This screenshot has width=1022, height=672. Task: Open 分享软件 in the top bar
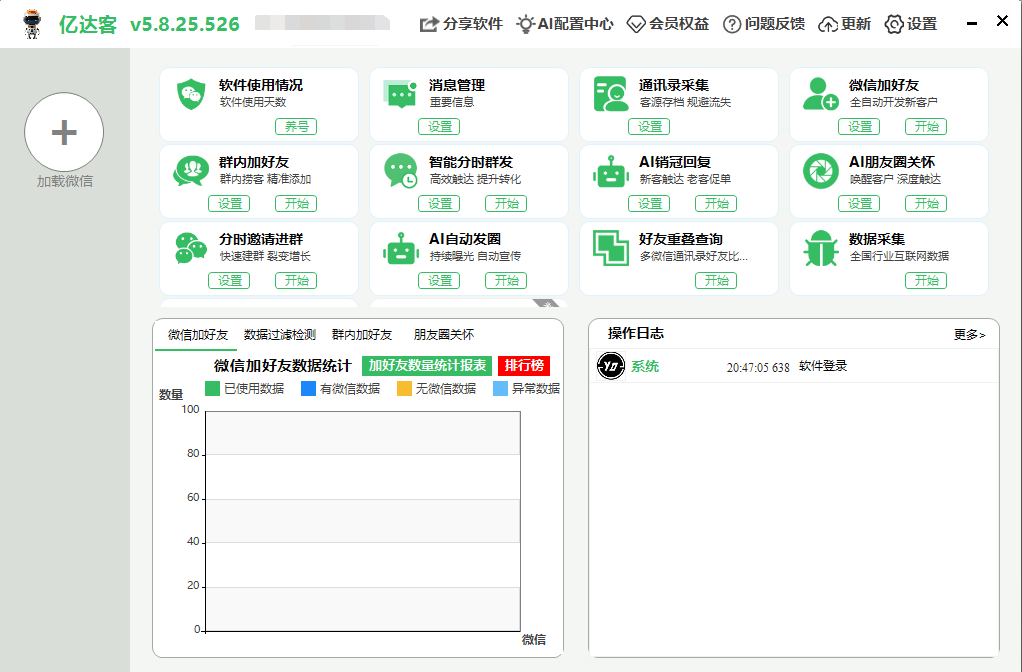click(x=461, y=25)
